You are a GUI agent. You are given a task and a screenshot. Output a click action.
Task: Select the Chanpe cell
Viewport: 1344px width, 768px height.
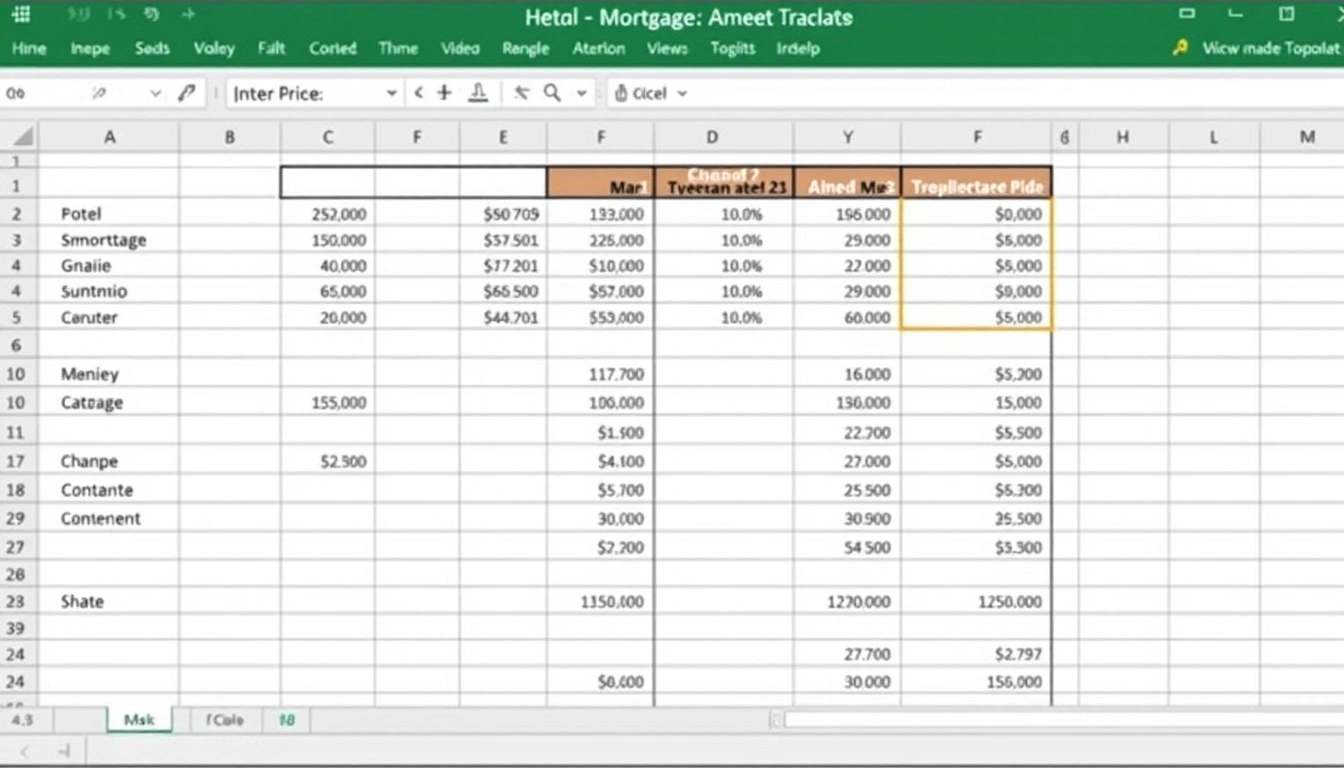point(109,462)
